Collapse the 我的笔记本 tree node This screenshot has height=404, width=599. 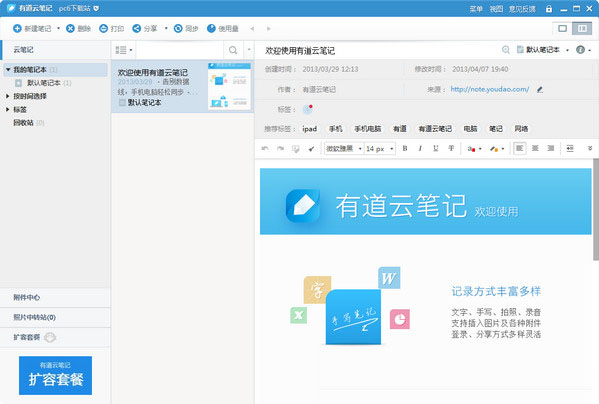(8, 69)
